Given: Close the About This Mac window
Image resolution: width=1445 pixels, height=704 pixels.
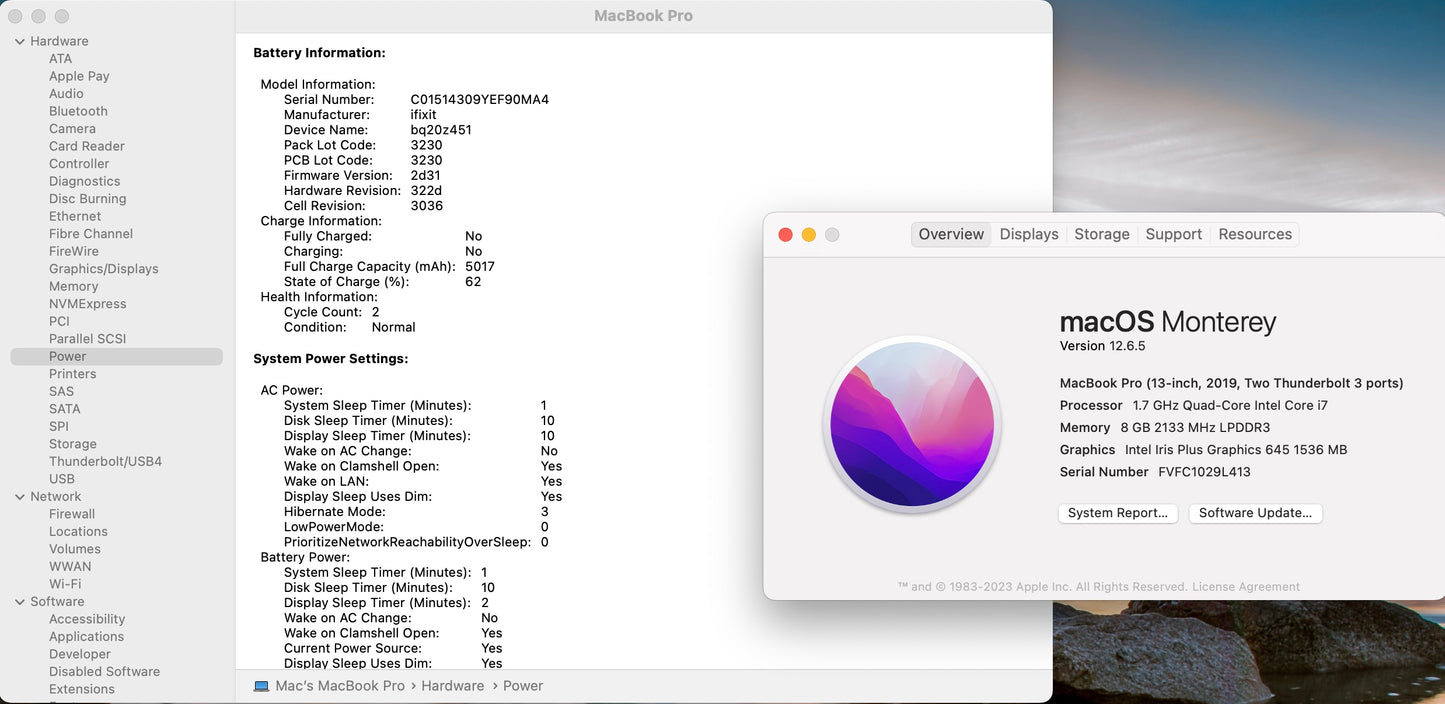Looking at the screenshot, I should click(x=785, y=235).
